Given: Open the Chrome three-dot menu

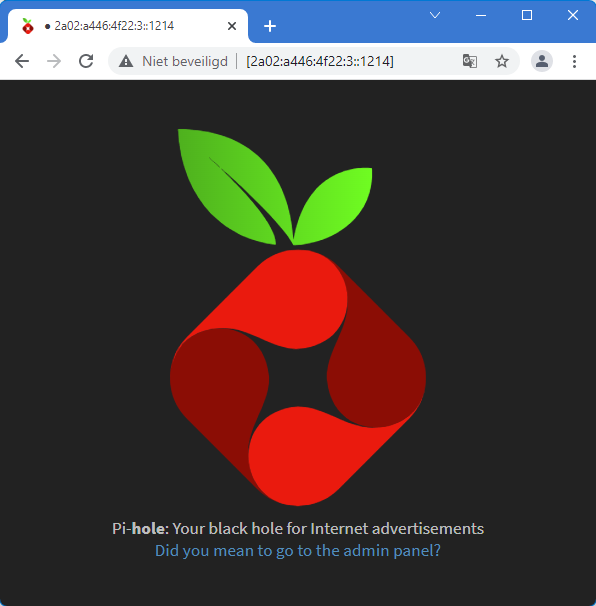Looking at the screenshot, I should [574, 61].
